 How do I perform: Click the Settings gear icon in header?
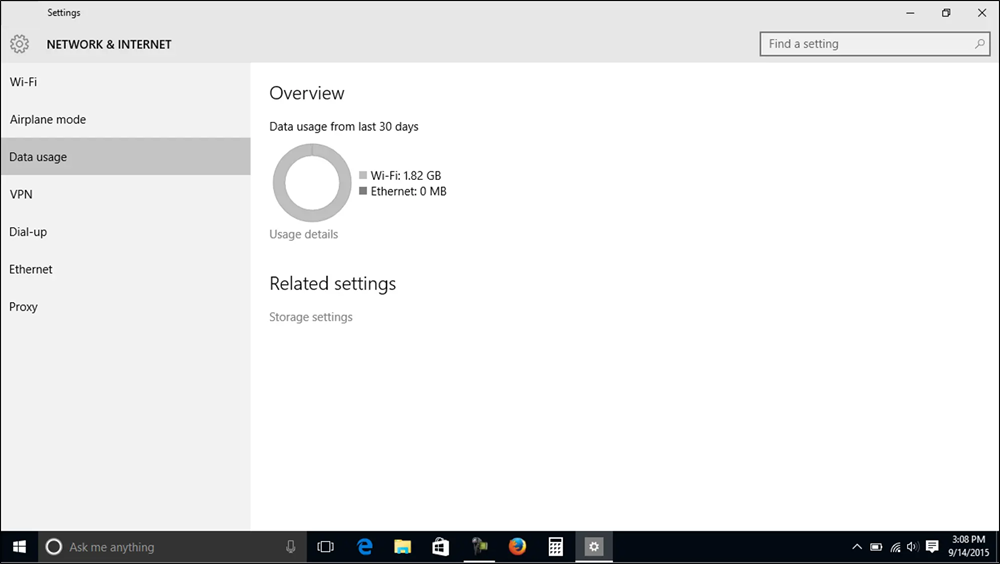[x=19, y=44]
